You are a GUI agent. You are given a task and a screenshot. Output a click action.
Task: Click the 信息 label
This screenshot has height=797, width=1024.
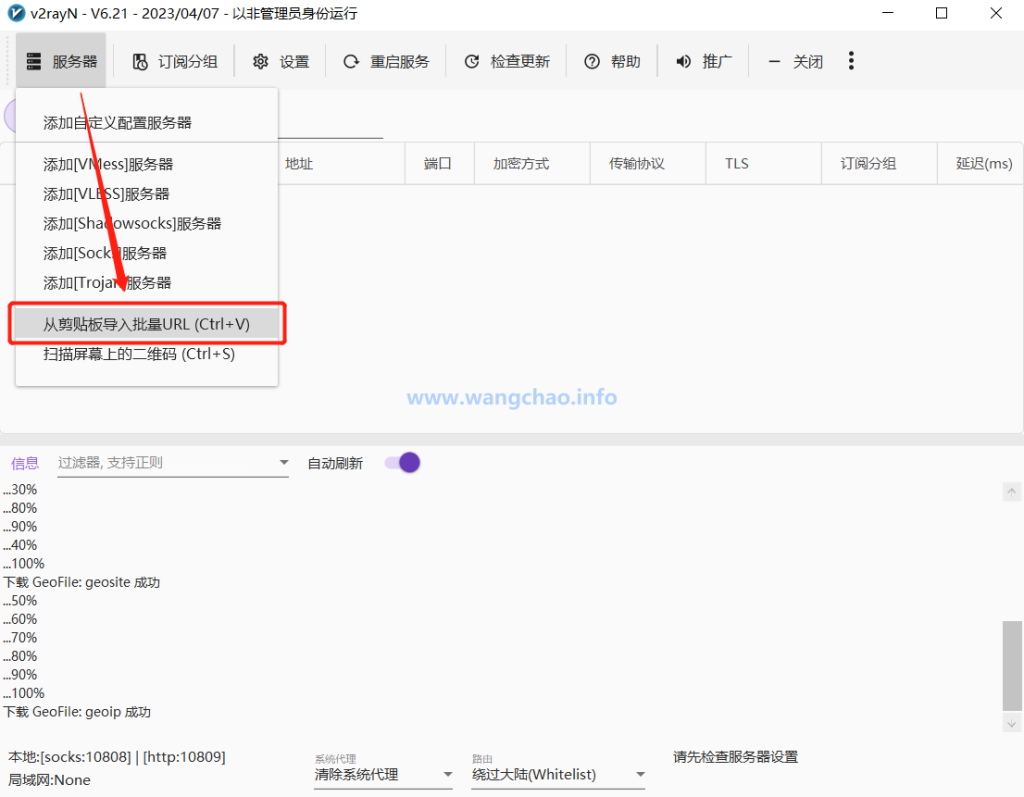25,463
